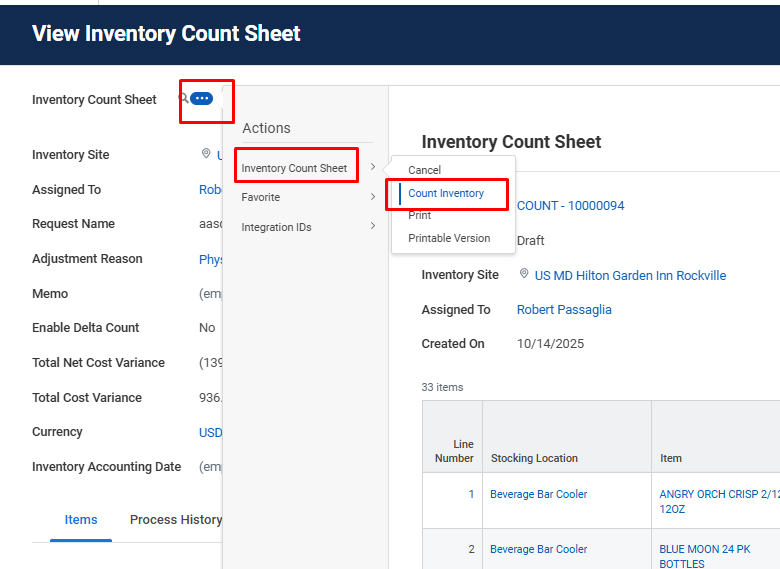The width and height of the screenshot is (780, 569).
Task: Click Stocking Location column header
Action: [x=534, y=458]
